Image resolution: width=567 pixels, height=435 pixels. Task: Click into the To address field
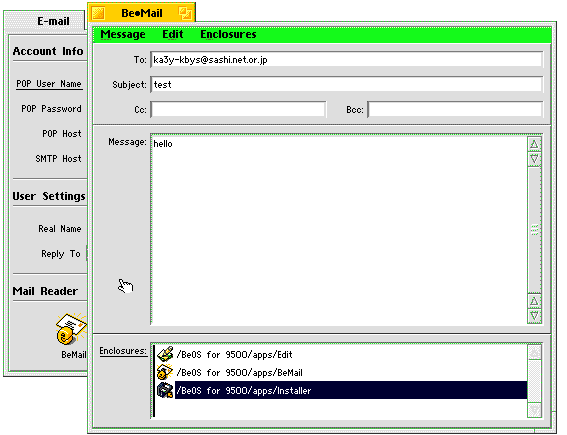point(346,60)
